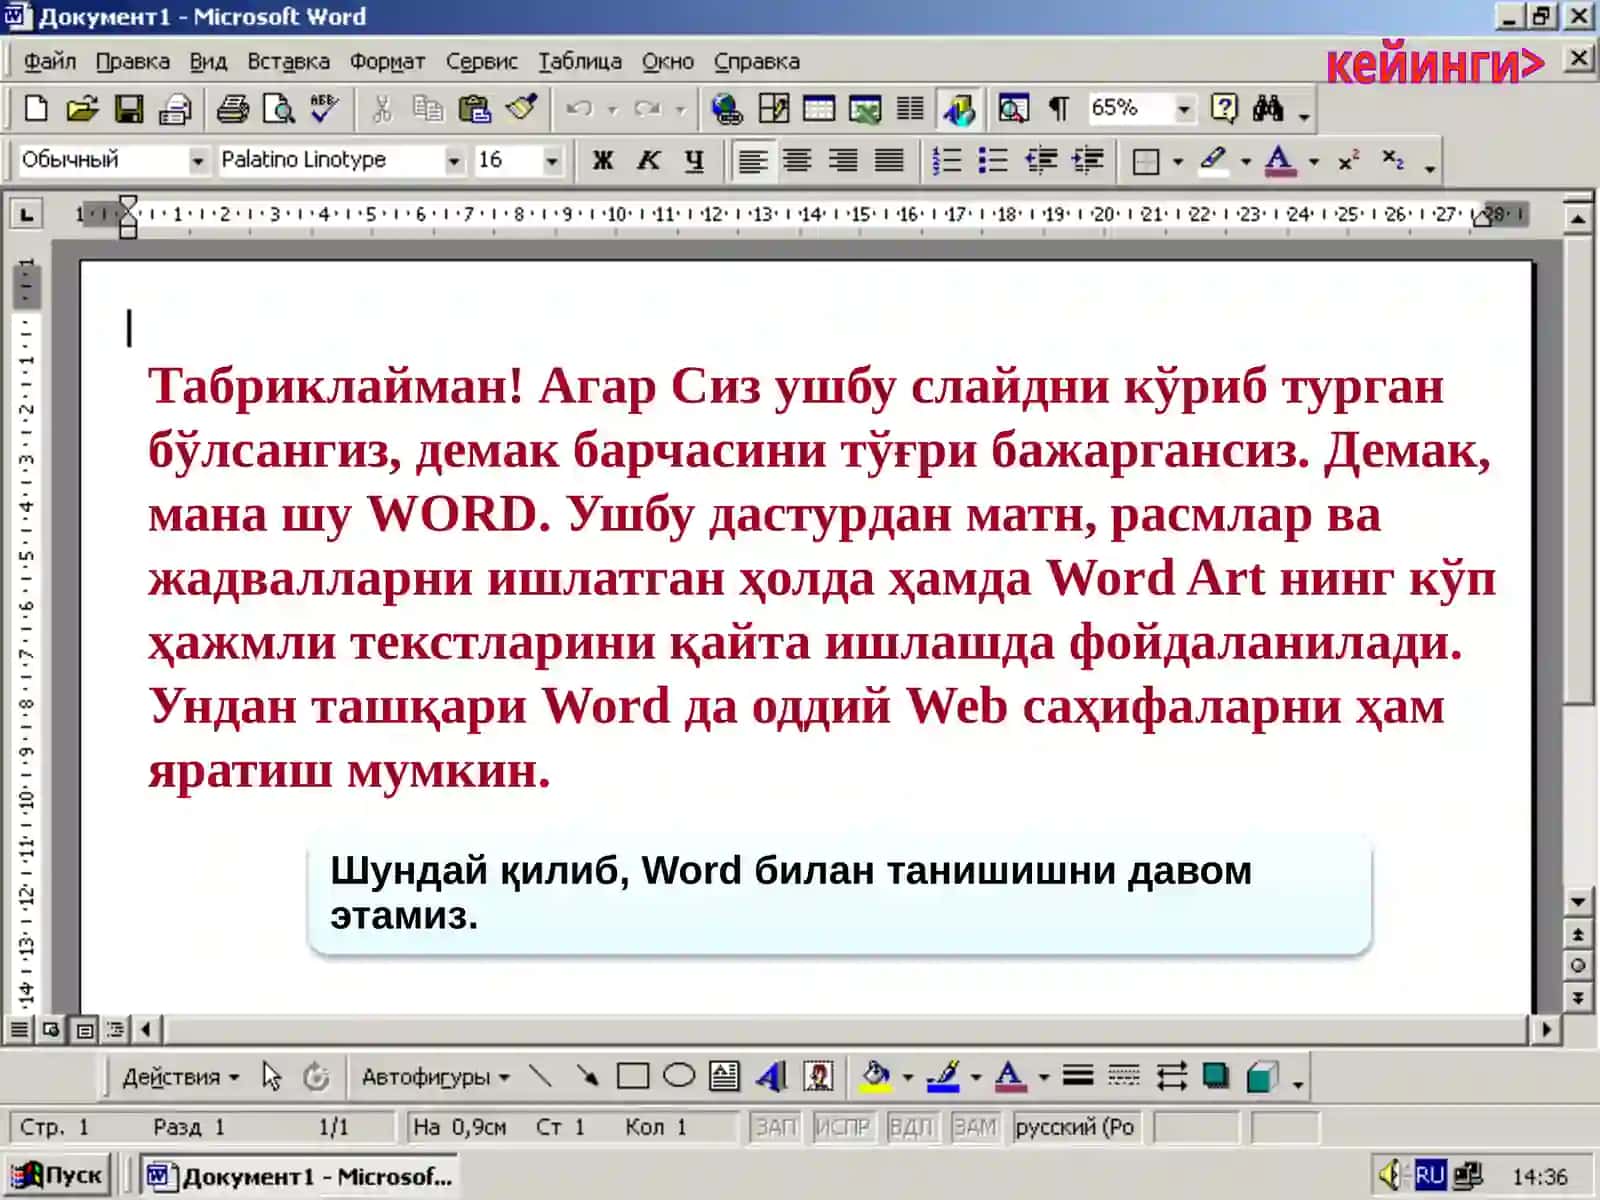
Task: Apply red font color A swatch
Action: pyautogui.click(x=1010, y=1076)
